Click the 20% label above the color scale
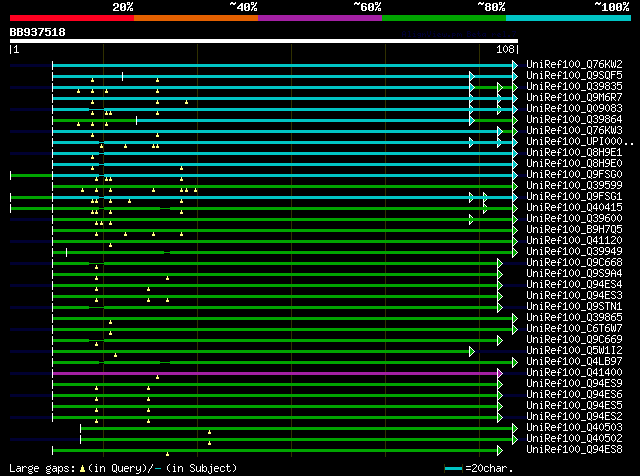The height and width of the screenshot is (476, 640). (122, 7)
